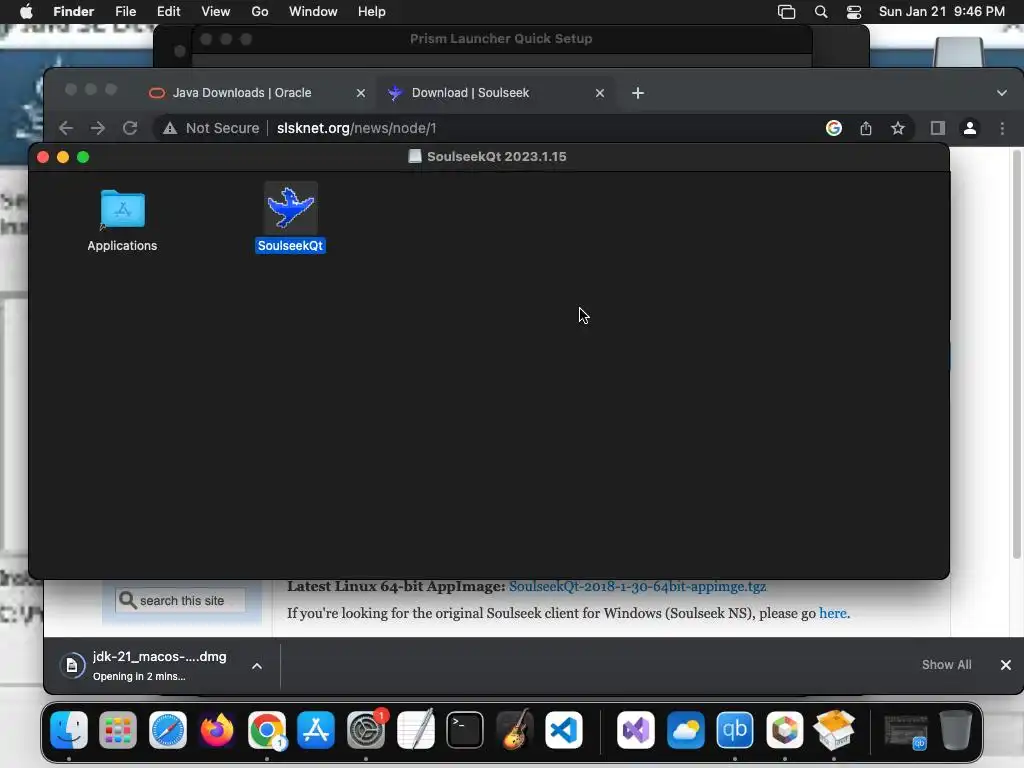Reload the Soulseek page
The image size is (1024, 768).
coord(130,128)
